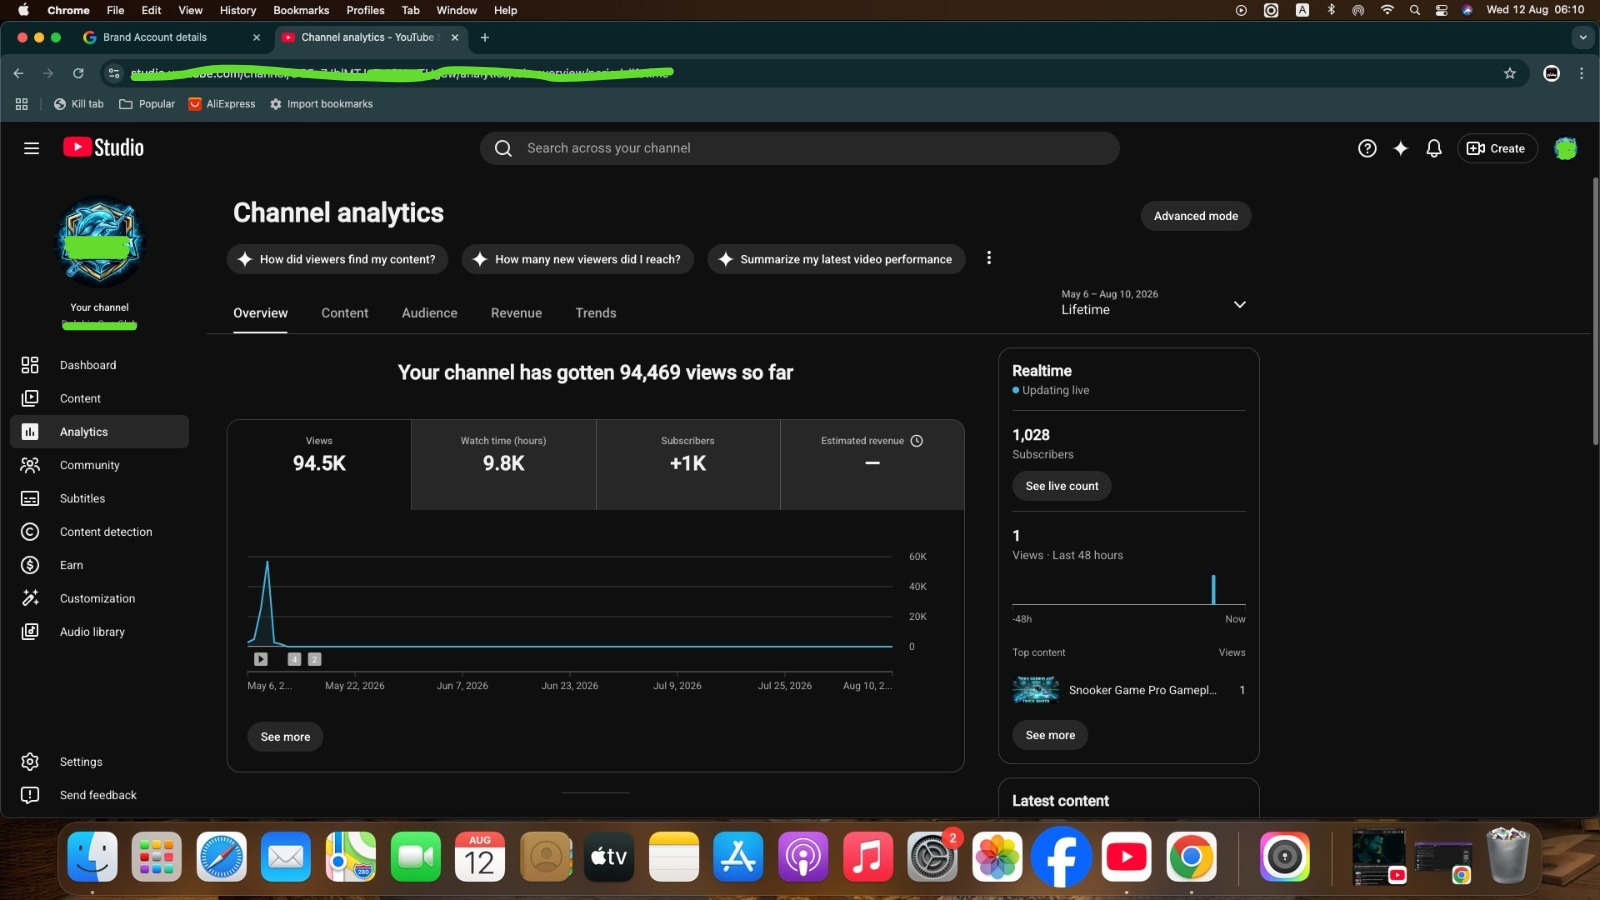Screen dimensions: 1600x900
Task: Open Chrome tab search dropdown arrow
Action: [x=1582, y=37]
